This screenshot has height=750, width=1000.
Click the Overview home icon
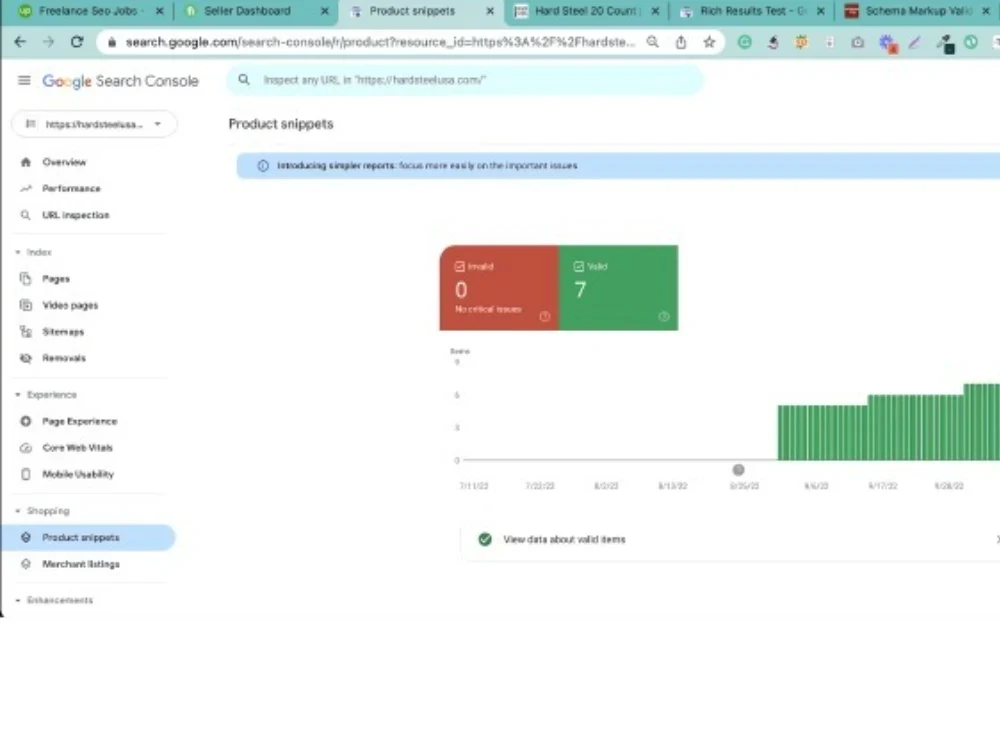pyautogui.click(x=26, y=162)
